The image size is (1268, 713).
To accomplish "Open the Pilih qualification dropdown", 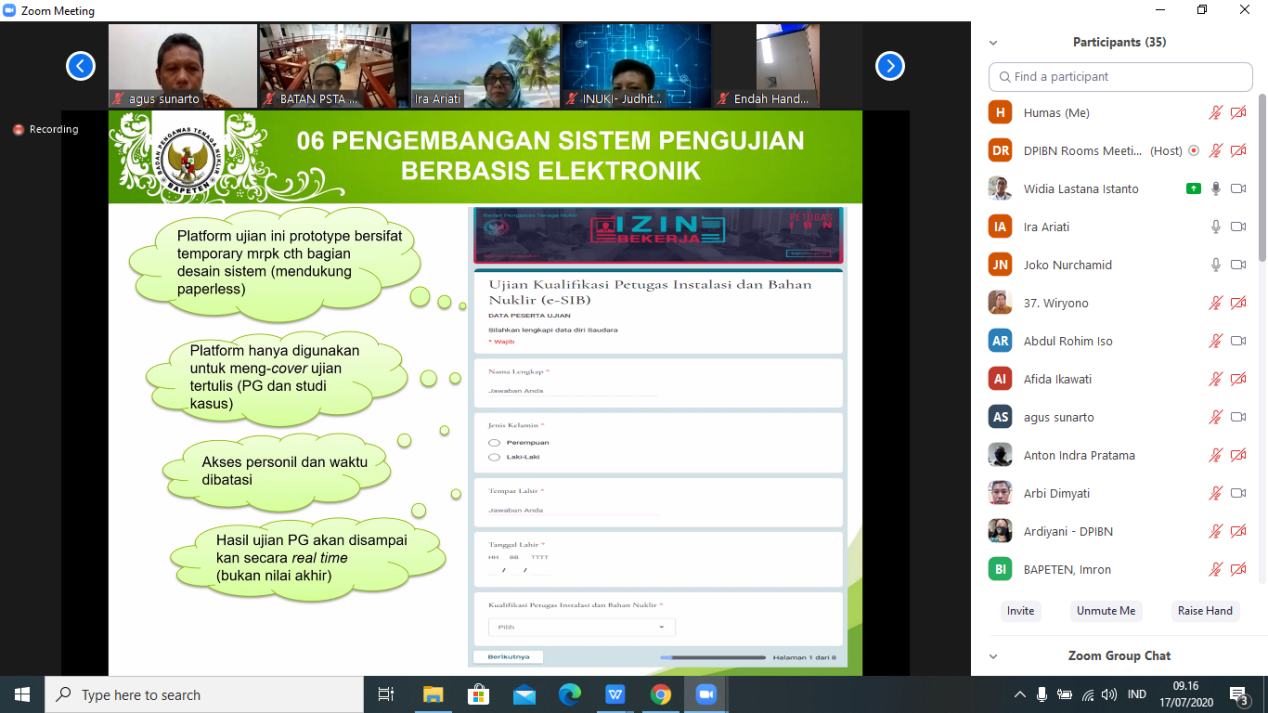I will pos(582,627).
